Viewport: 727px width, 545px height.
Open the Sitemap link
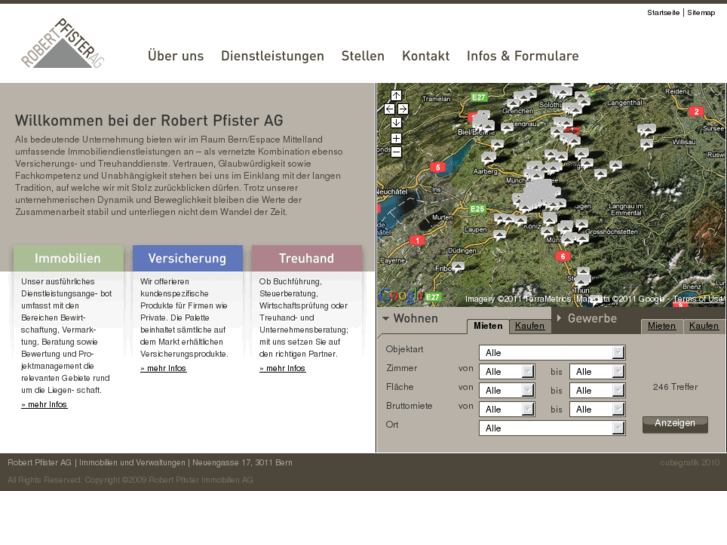coord(701,13)
